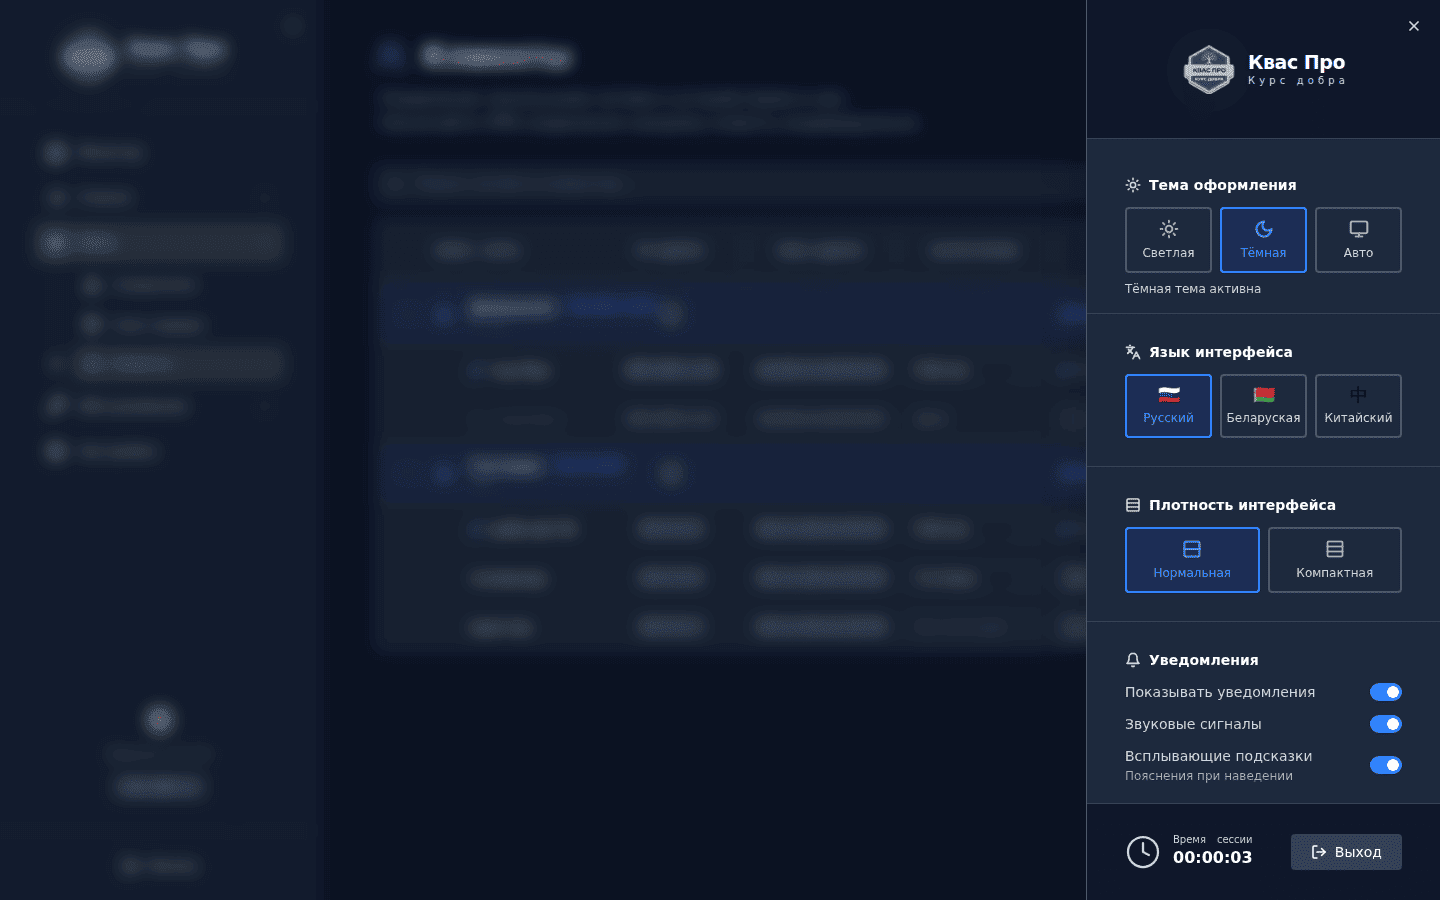Select the Тёмная dark theme option

click(1263, 240)
